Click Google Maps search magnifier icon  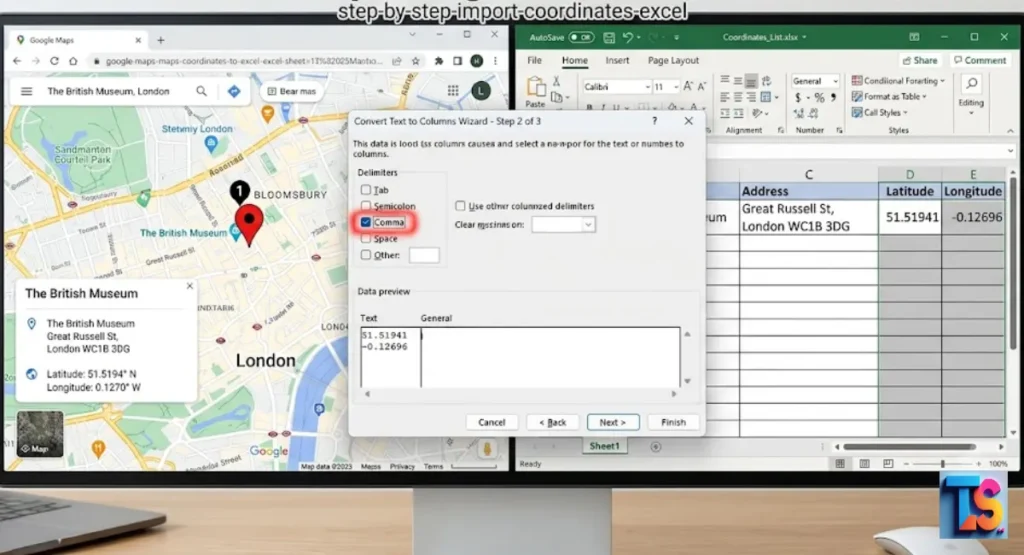[202, 91]
